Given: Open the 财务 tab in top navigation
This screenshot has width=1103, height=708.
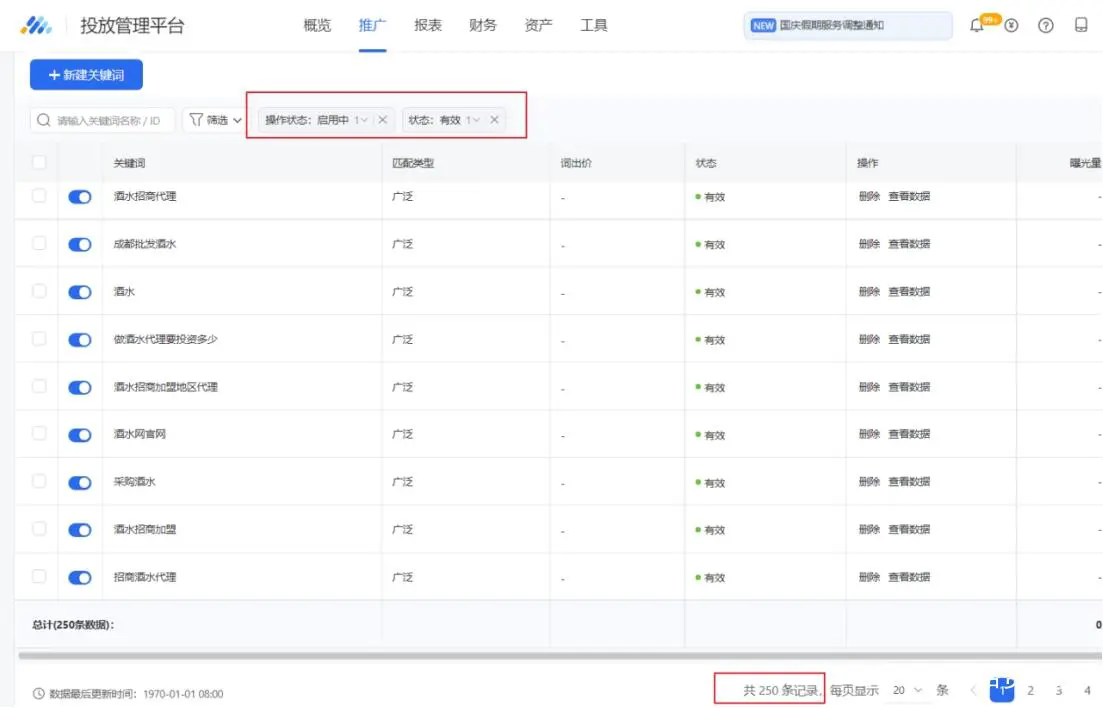Looking at the screenshot, I should [483, 26].
